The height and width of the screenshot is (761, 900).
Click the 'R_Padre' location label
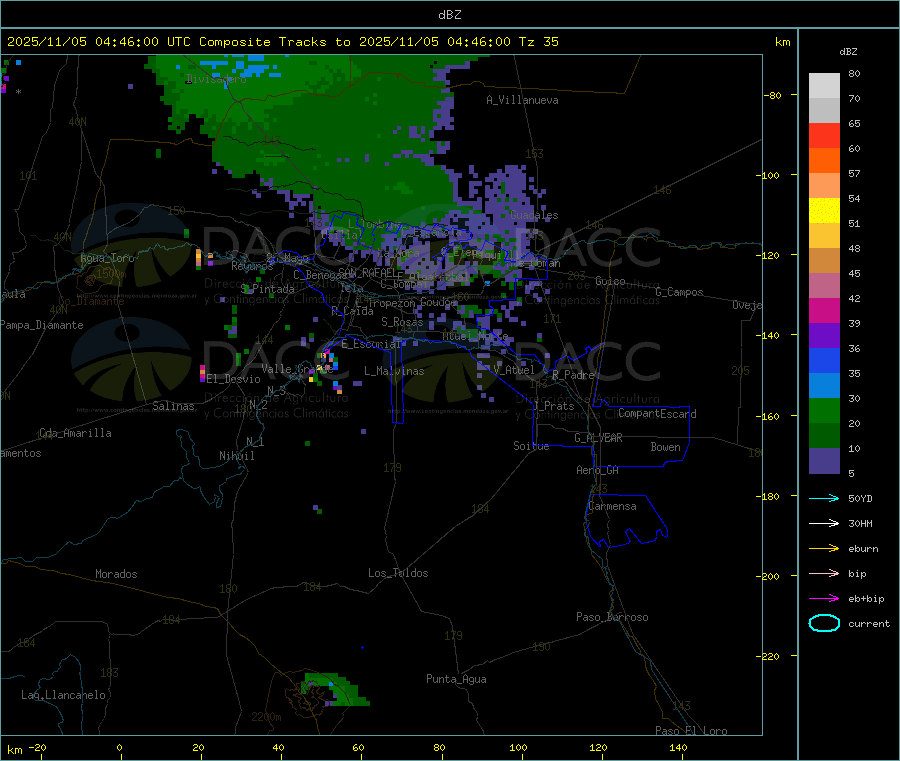[x=573, y=375]
